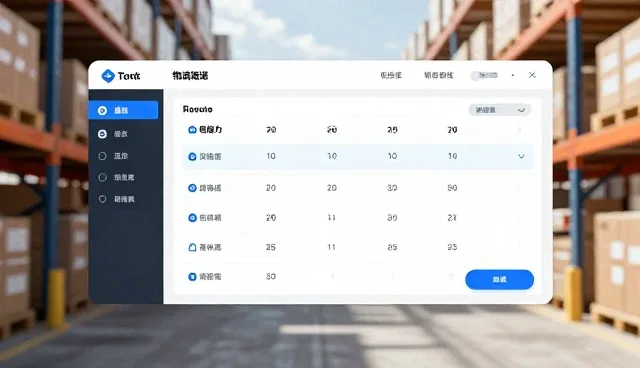The image size is (640, 368).
Task: Click the first bold number in the top row
Action: point(271,130)
